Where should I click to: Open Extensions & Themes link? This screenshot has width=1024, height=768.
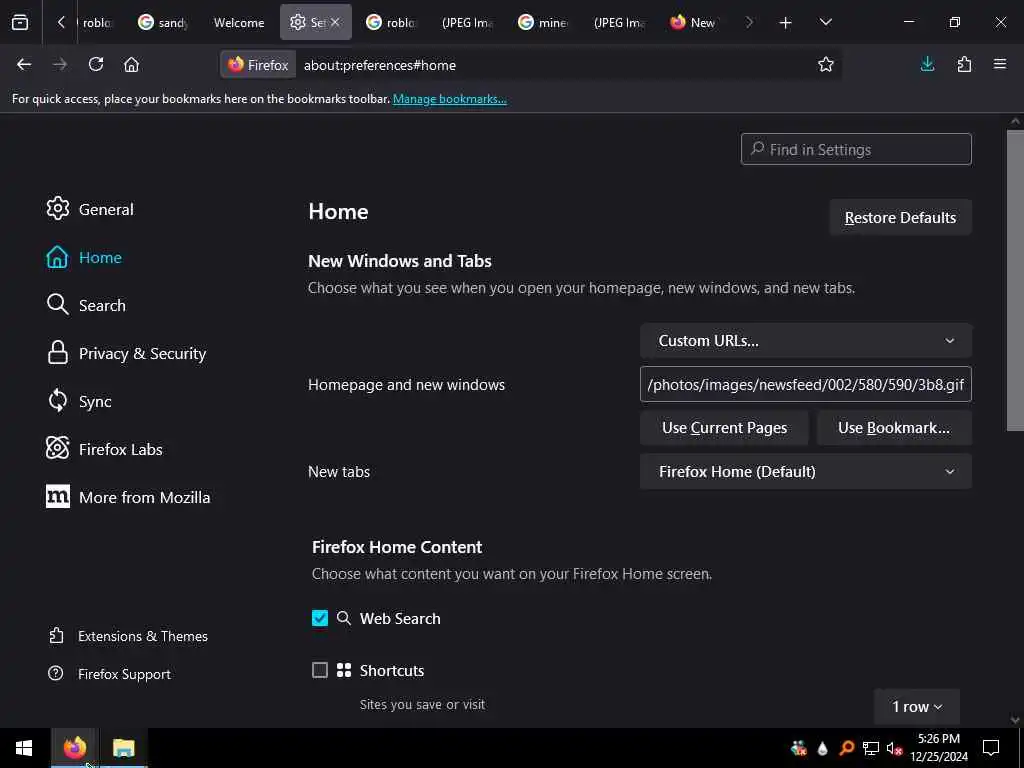click(x=128, y=636)
